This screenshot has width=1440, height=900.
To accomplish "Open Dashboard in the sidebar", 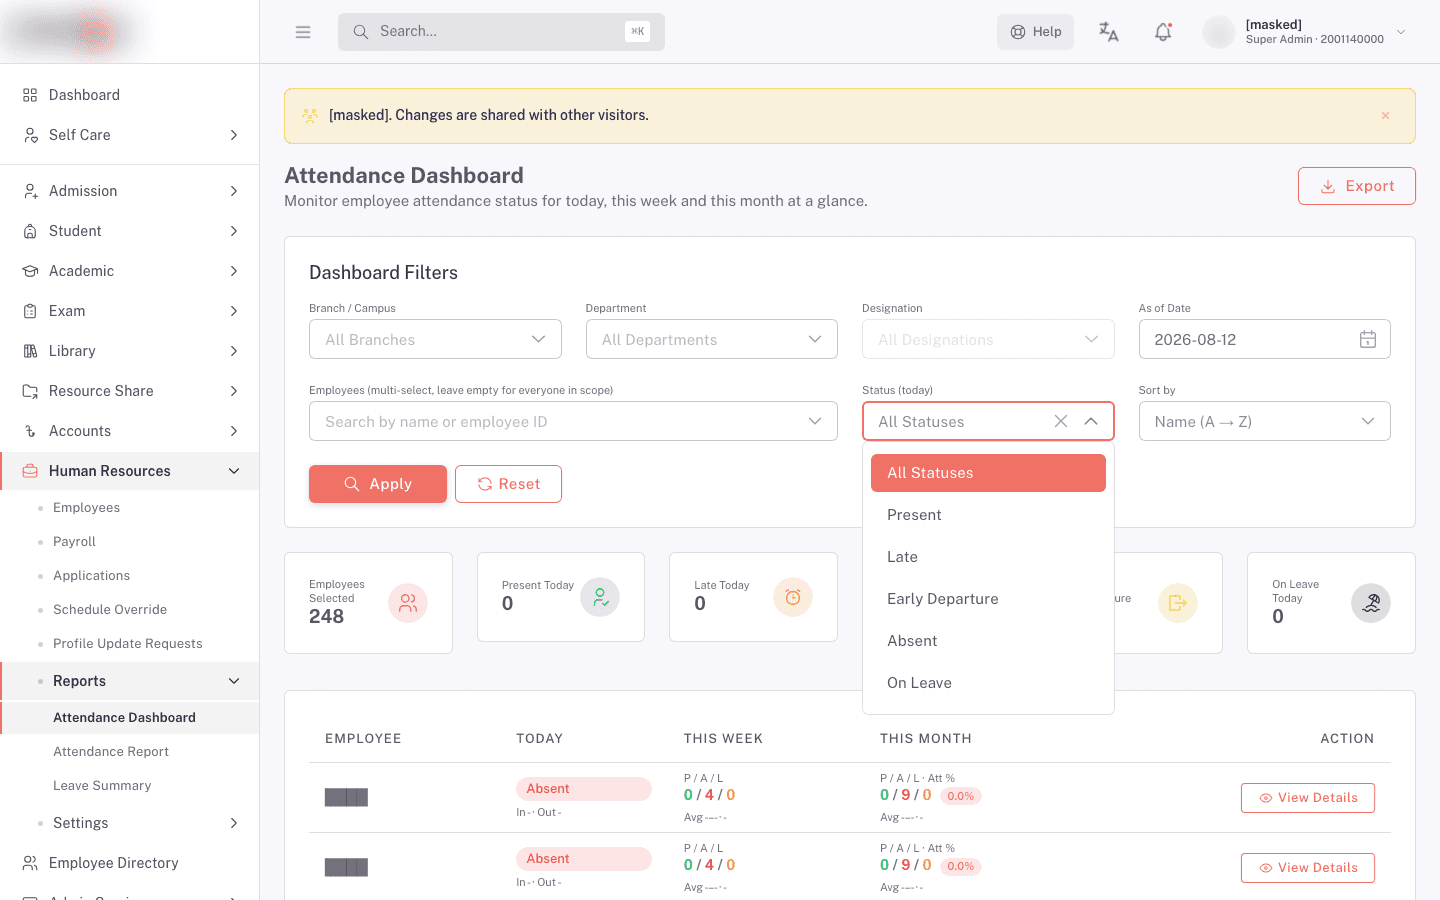I will (130, 95).
